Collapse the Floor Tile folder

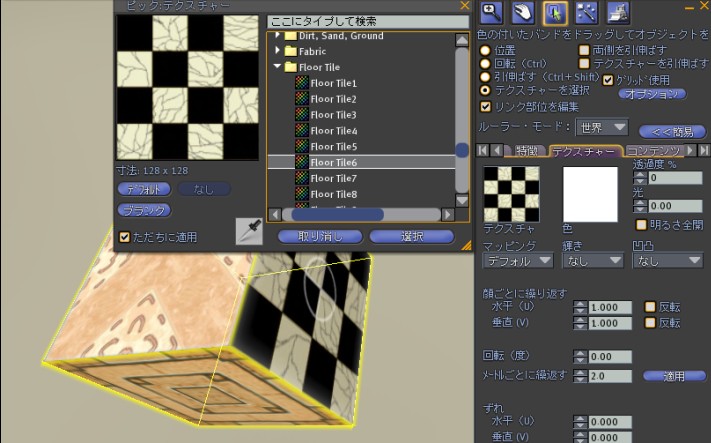tap(278, 67)
